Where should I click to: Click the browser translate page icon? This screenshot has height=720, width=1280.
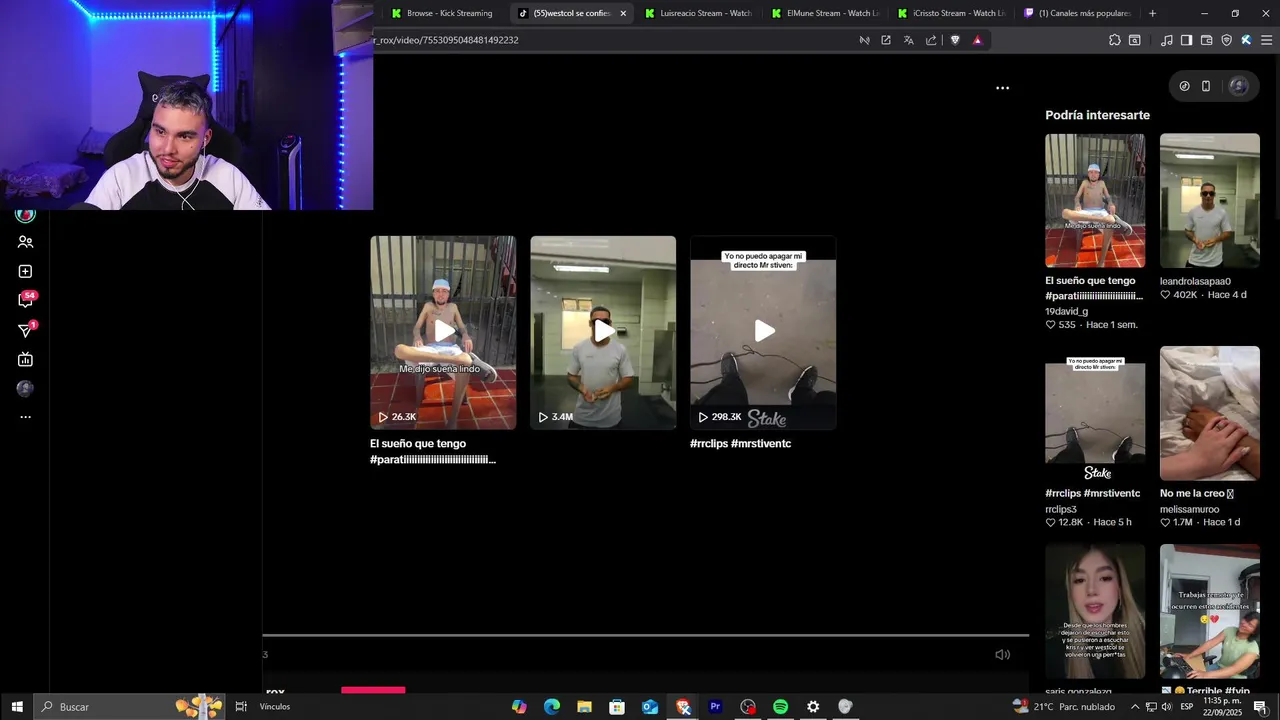pos(908,40)
